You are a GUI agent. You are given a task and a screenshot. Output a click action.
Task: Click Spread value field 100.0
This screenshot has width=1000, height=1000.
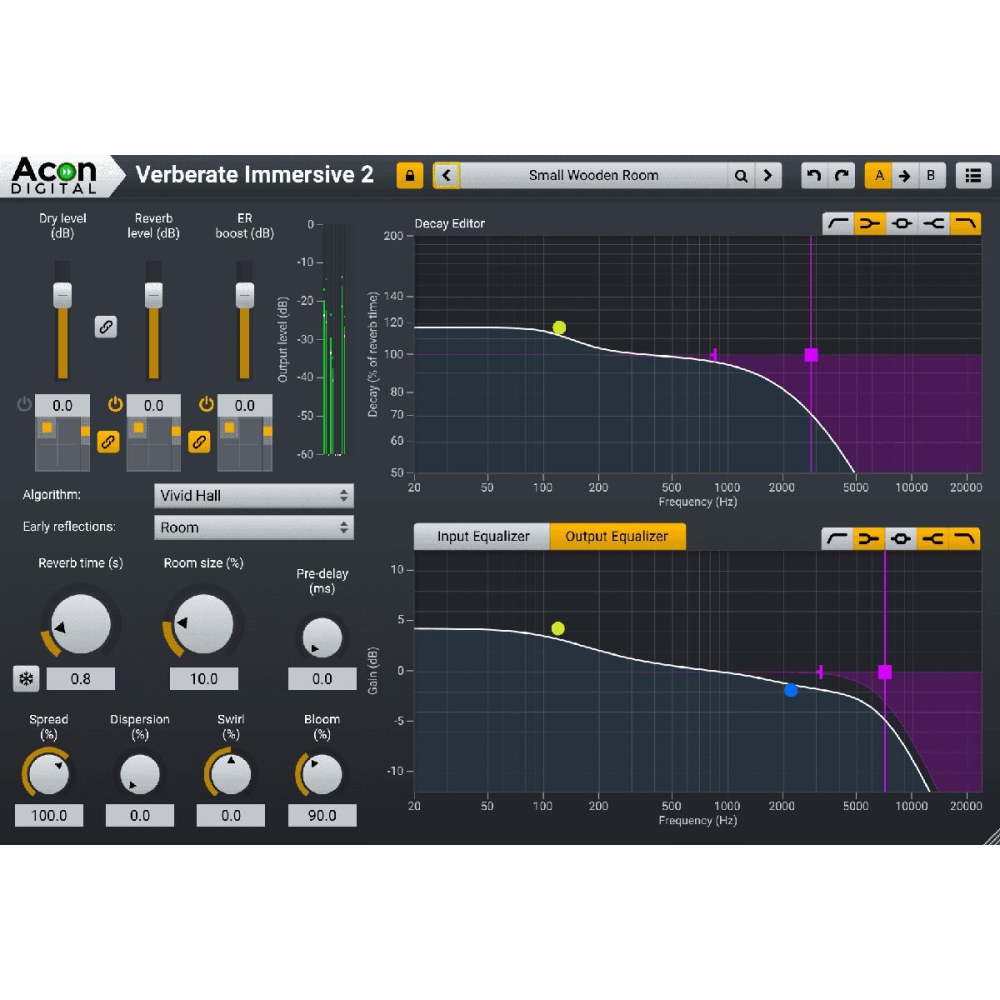49,816
